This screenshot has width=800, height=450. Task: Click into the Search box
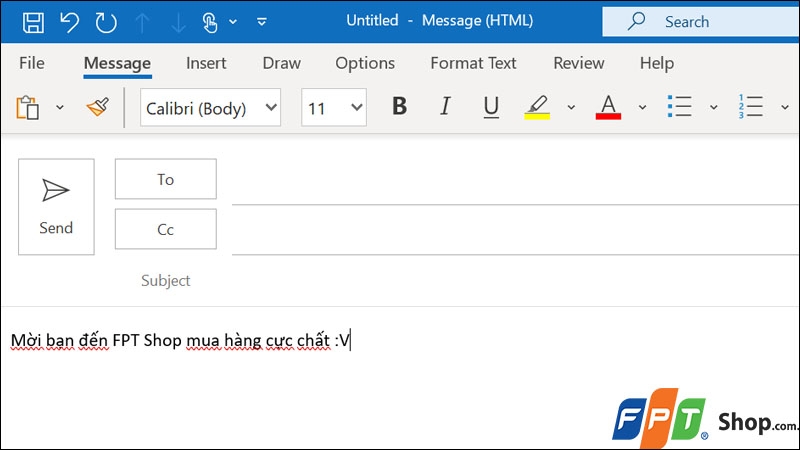click(x=701, y=21)
